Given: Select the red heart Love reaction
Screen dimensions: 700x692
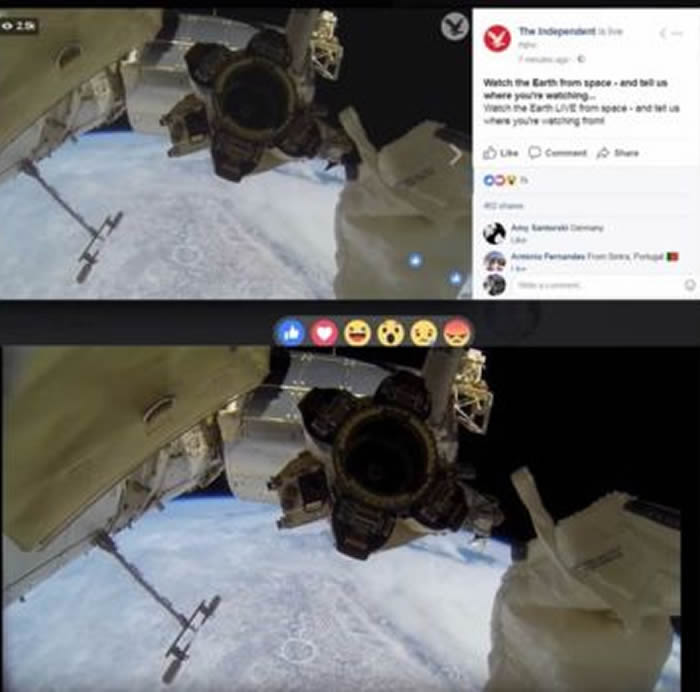Looking at the screenshot, I should point(324,333).
